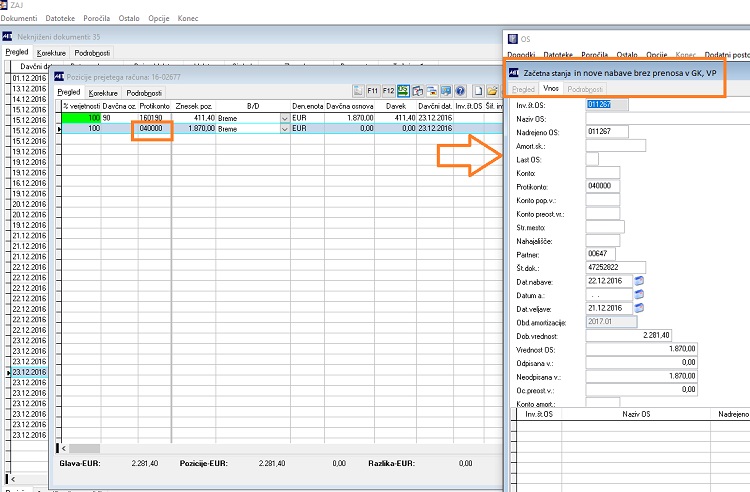Open help via blue question mark icon

click(x=461, y=90)
